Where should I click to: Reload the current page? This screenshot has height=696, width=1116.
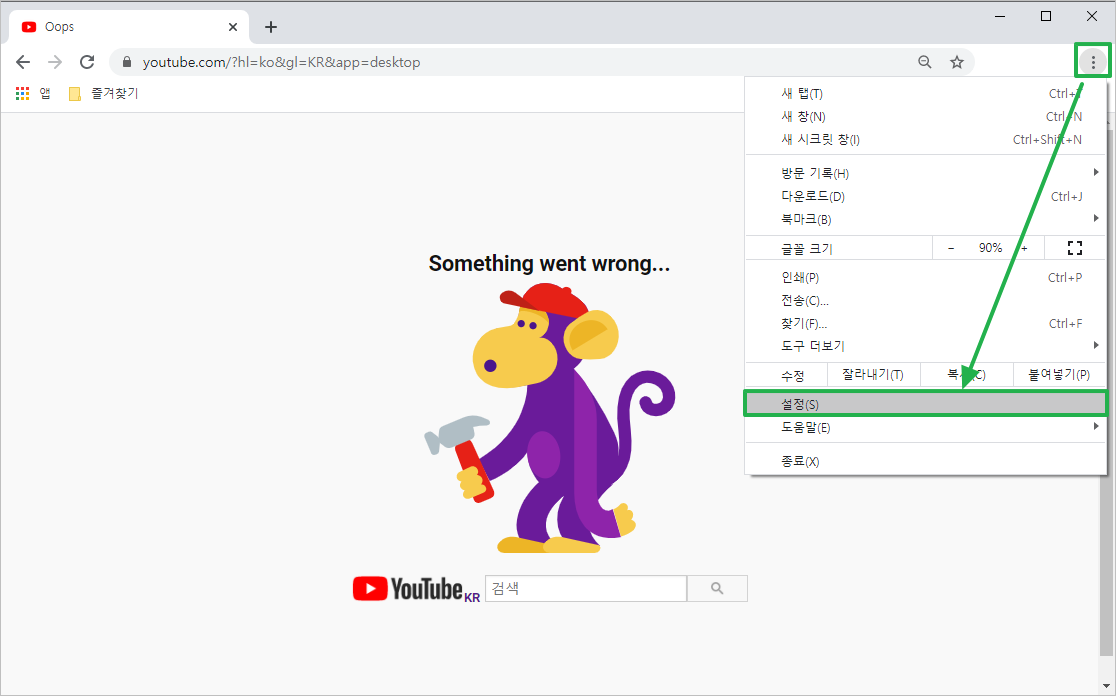tap(87, 61)
